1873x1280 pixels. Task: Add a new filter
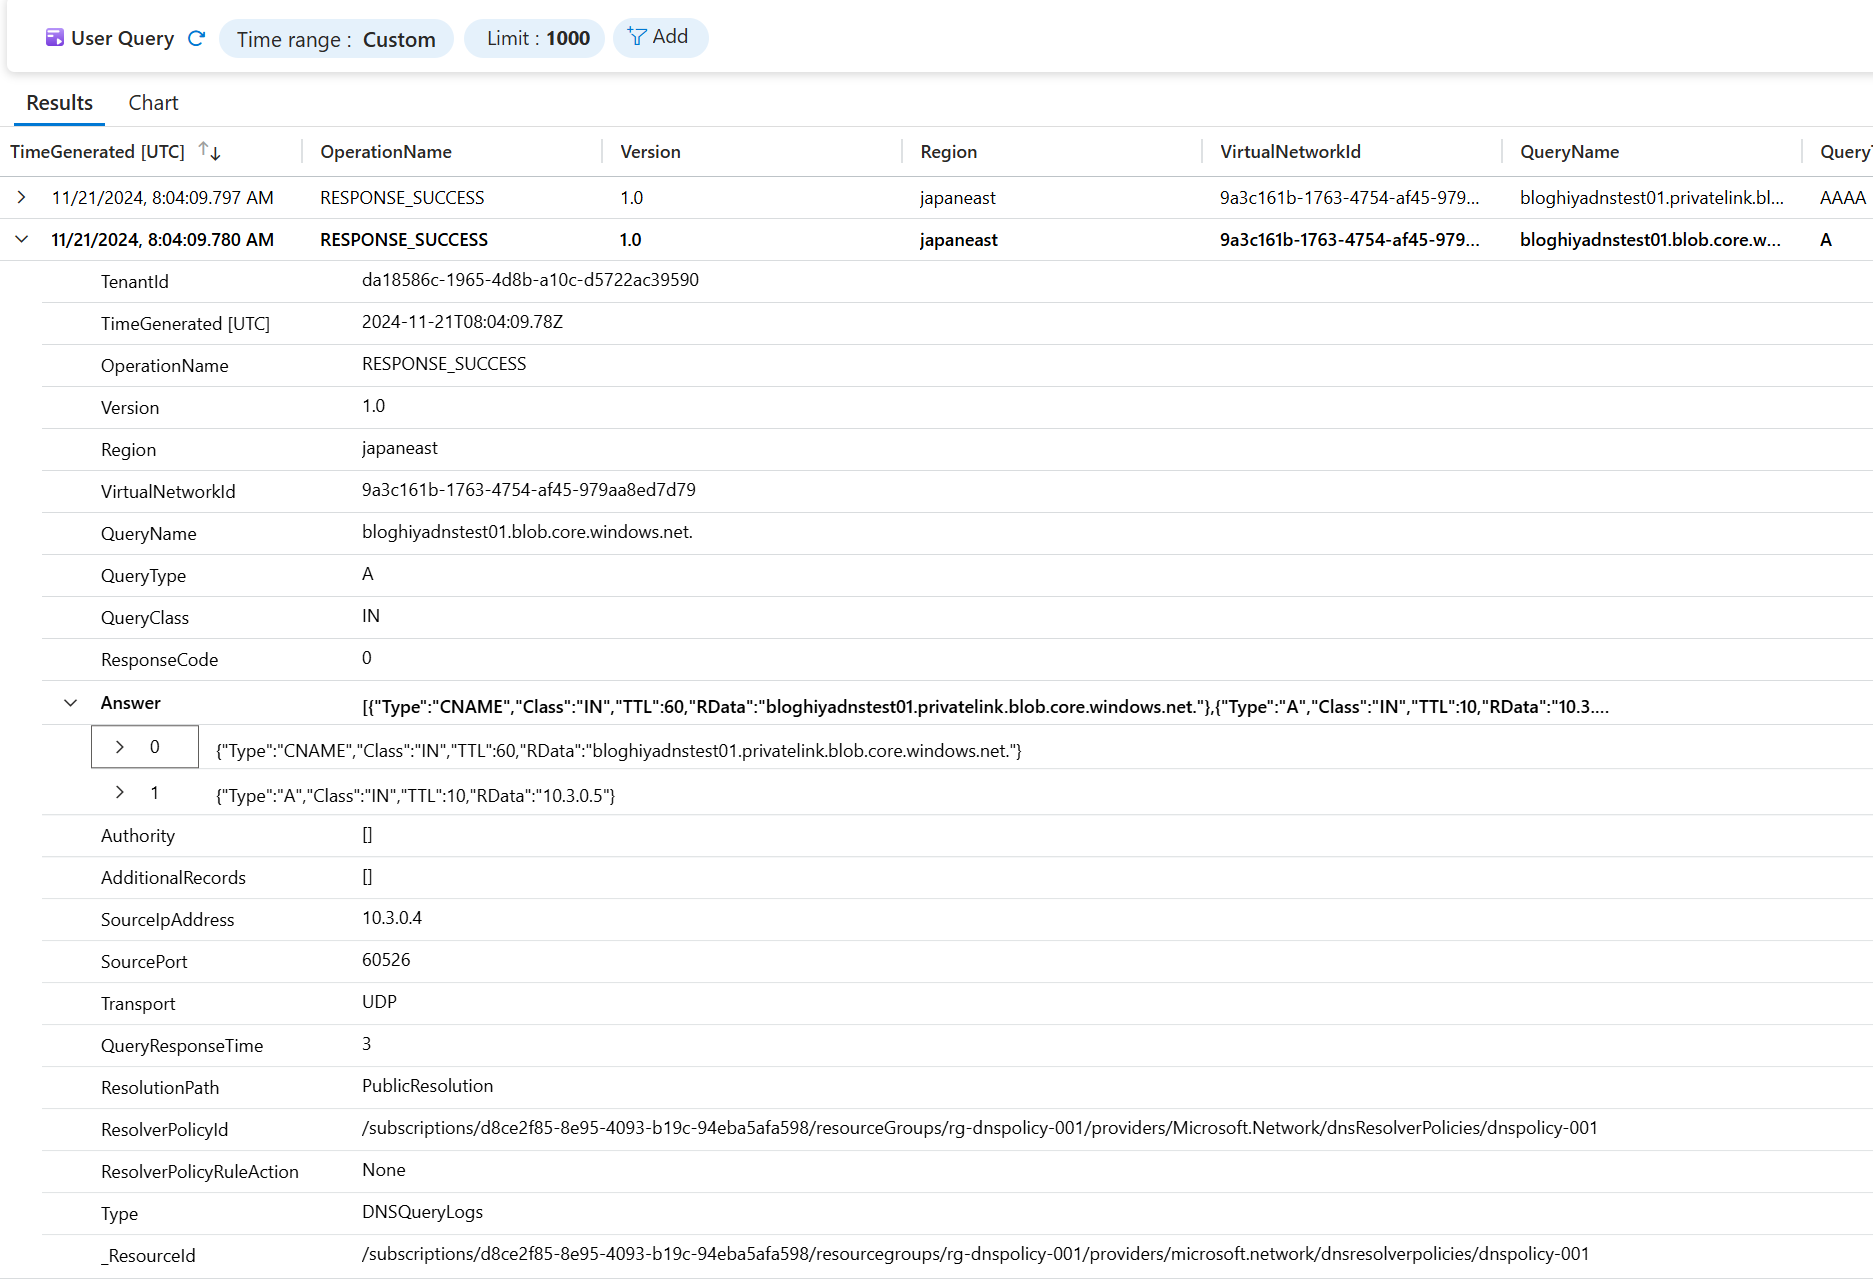(x=660, y=37)
